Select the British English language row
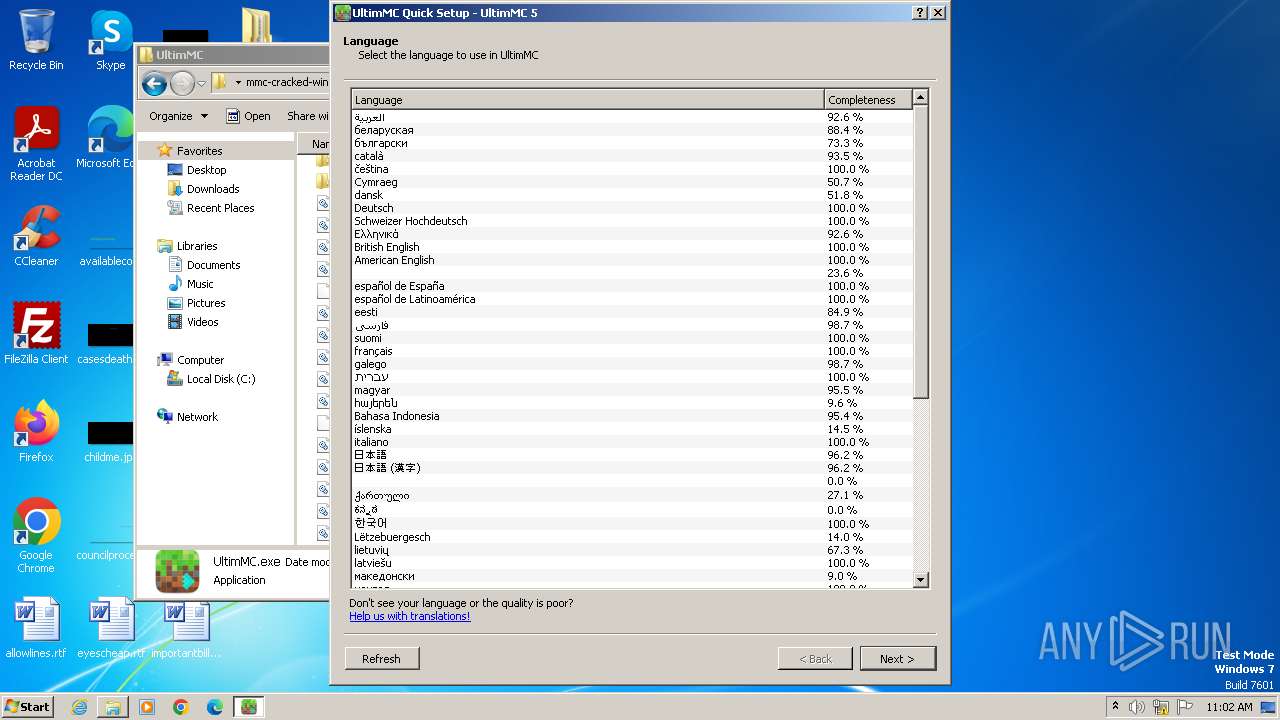The width and height of the screenshot is (1280, 720). point(632,247)
